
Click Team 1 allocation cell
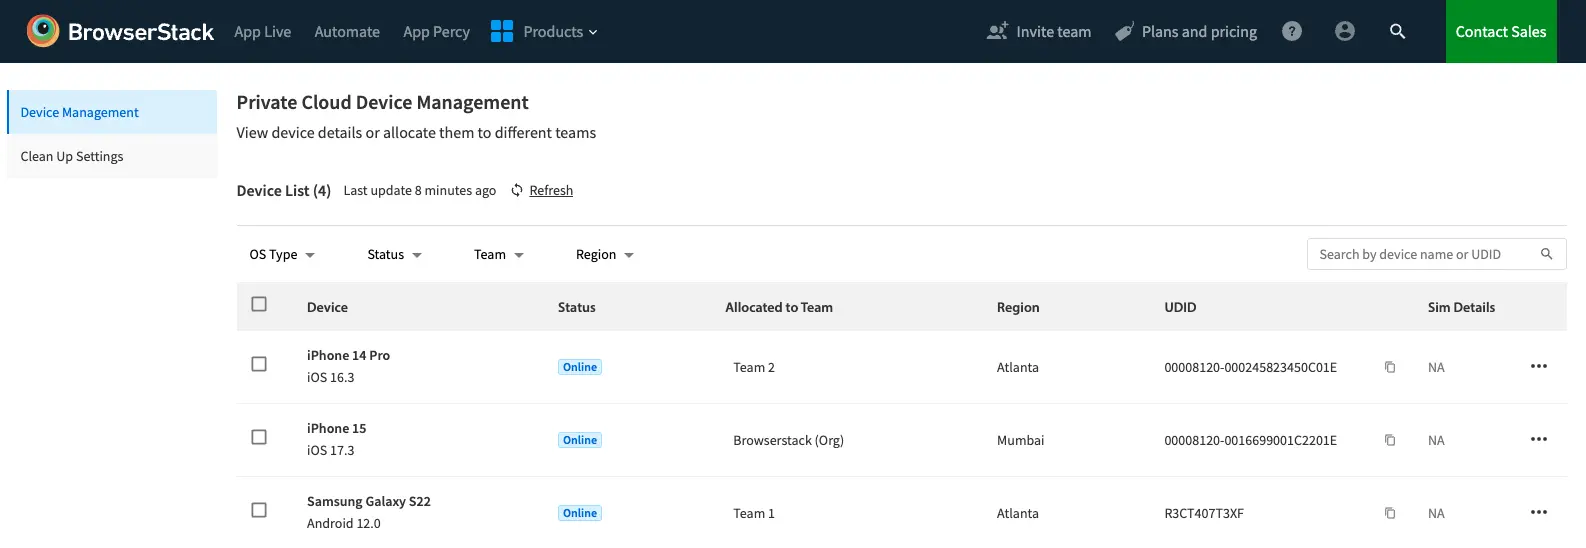[x=754, y=513]
